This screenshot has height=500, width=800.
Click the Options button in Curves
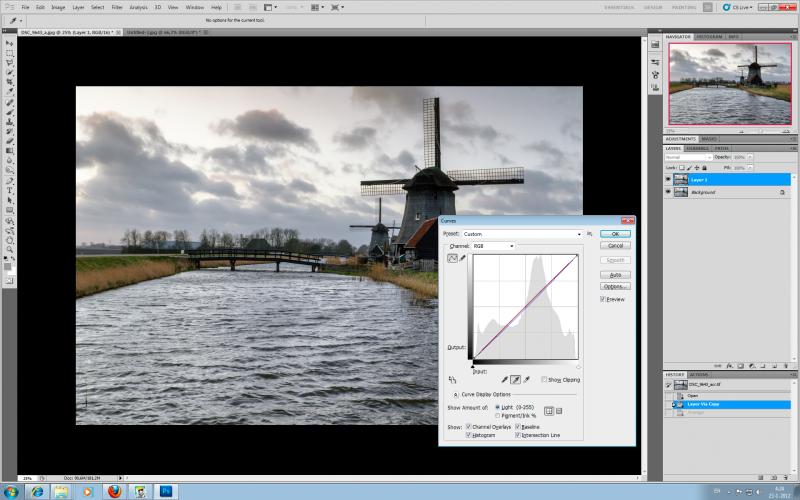[615, 286]
